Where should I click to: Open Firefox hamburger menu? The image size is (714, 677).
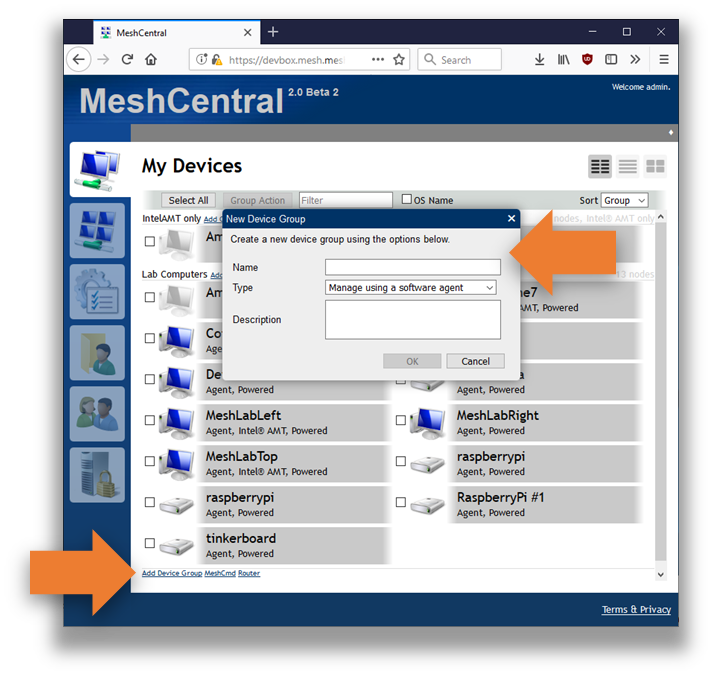tap(663, 60)
